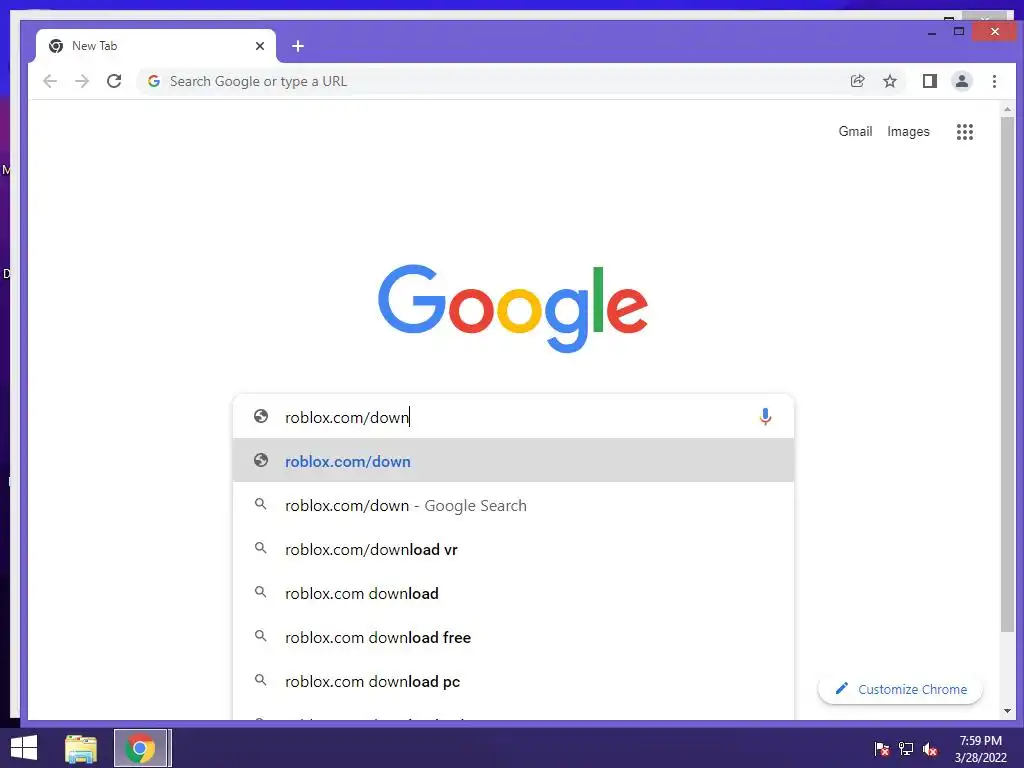1024x768 pixels.
Task: Open Chrome's three-dot menu
Action: tap(994, 81)
